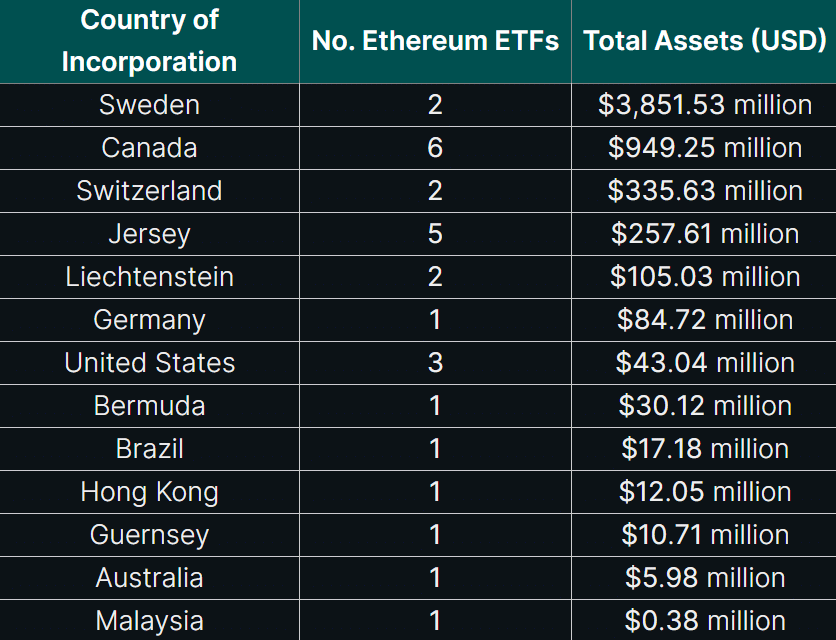836x640 pixels.
Task: Click Jersey's ETF count of 5
Action: (435, 234)
